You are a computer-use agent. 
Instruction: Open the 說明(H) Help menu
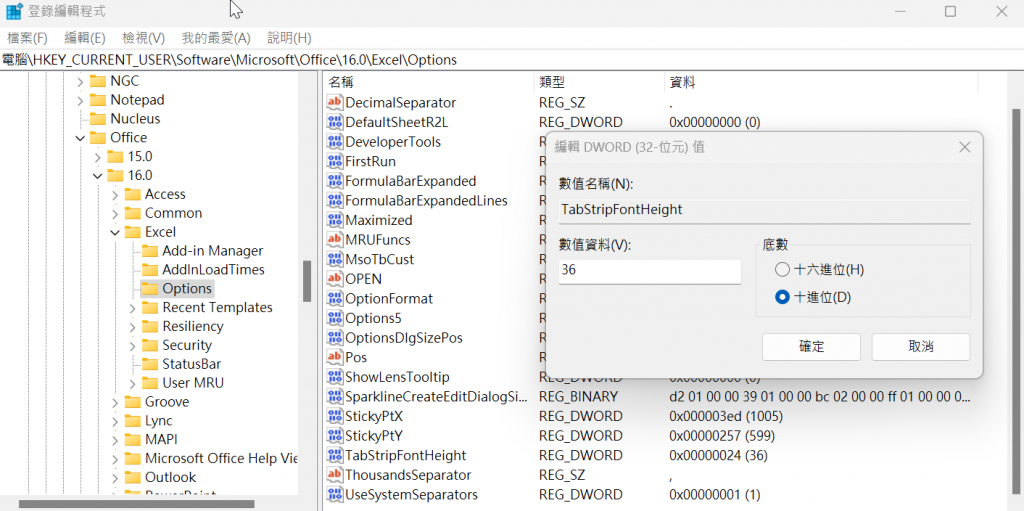(289, 38)
